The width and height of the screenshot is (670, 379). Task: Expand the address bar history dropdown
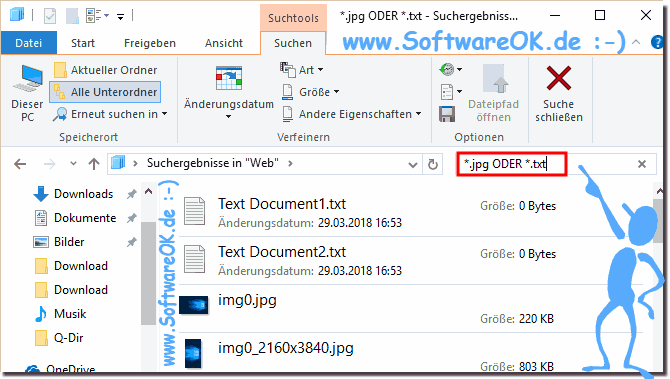click(412, 165)
